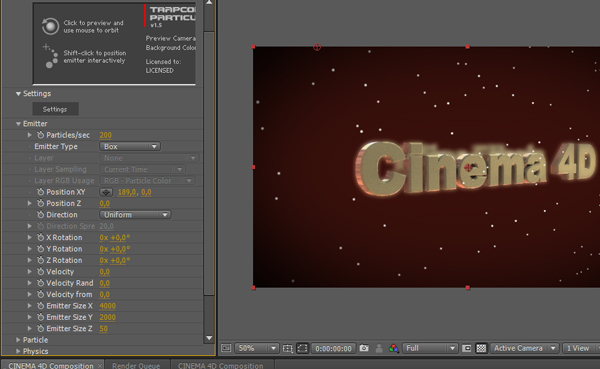Click the Velocity from value 0,0

(104, 295)
